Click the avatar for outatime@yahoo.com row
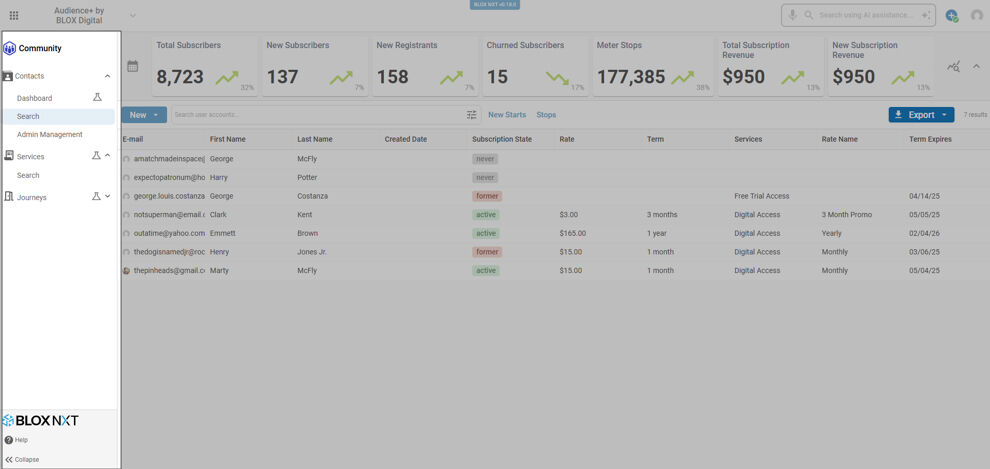The image size is (990, 469). (126, 234)
